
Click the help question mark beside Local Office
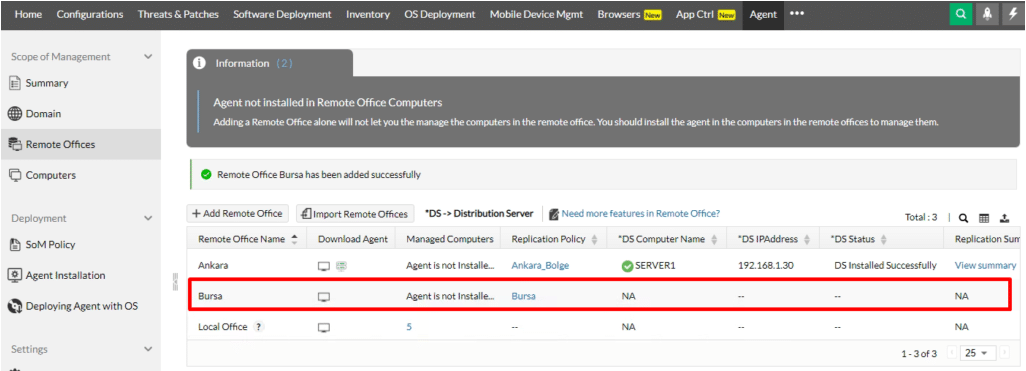tap(259, 327)
